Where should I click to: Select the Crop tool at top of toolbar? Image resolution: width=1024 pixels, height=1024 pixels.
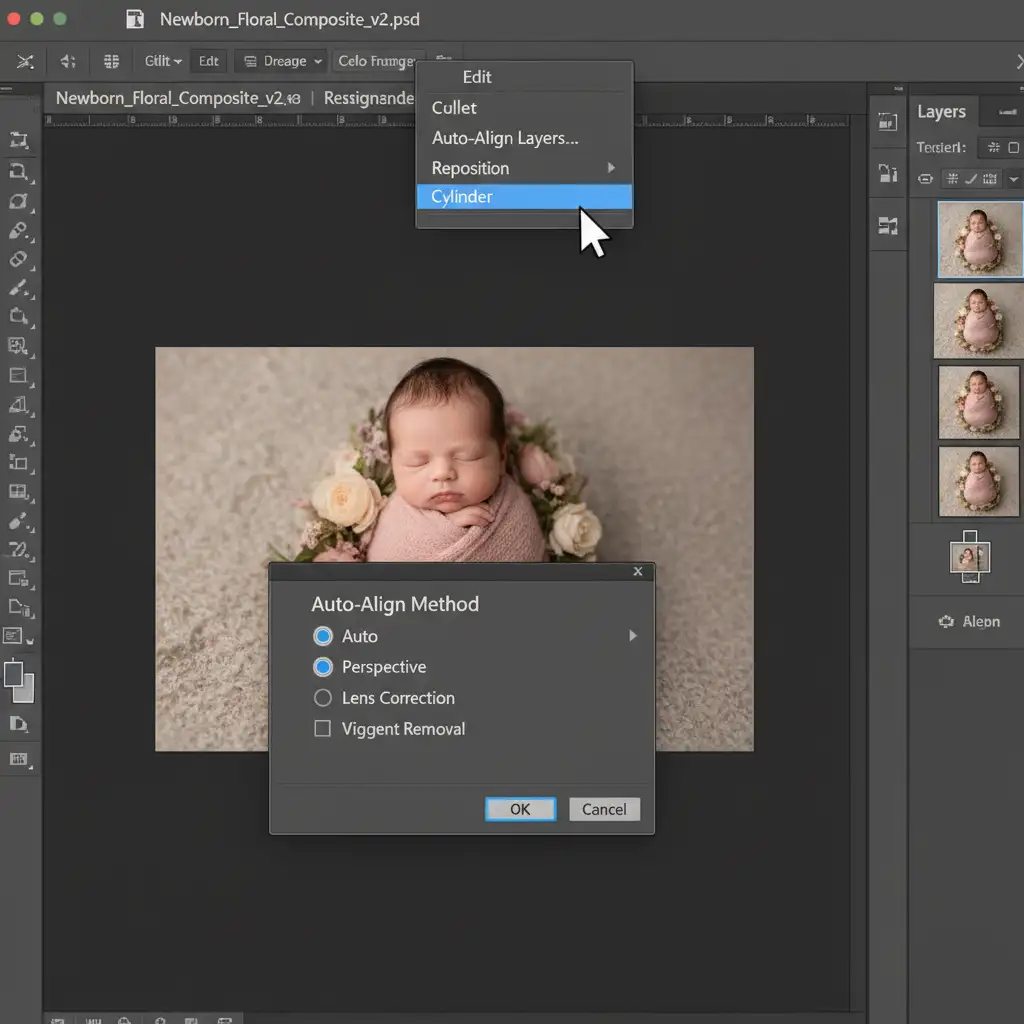click(x=18, y=141)
